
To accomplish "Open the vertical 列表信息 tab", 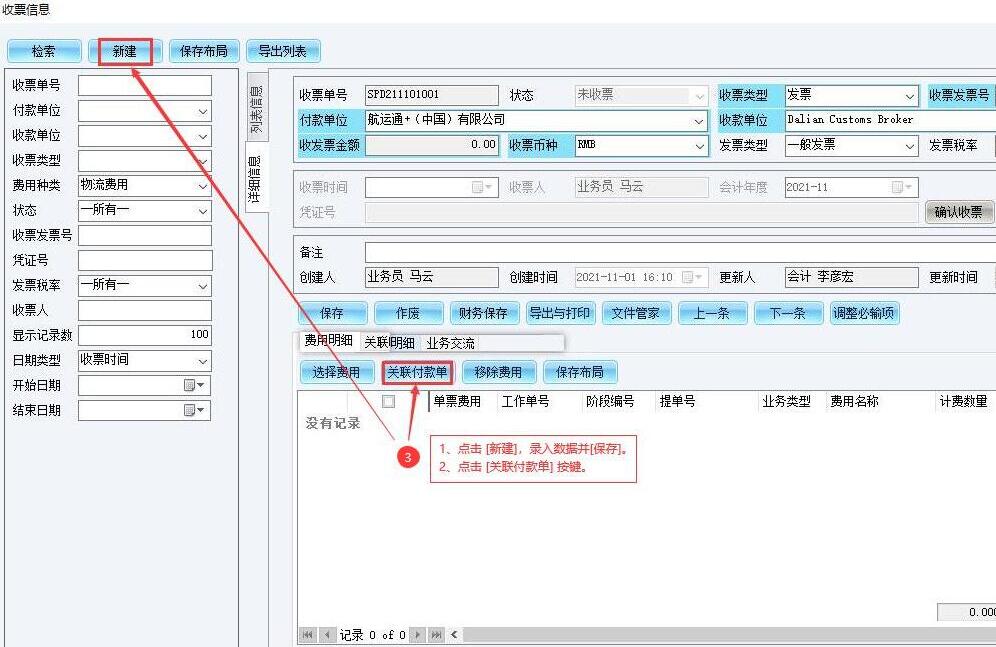I will click(256, 109).
